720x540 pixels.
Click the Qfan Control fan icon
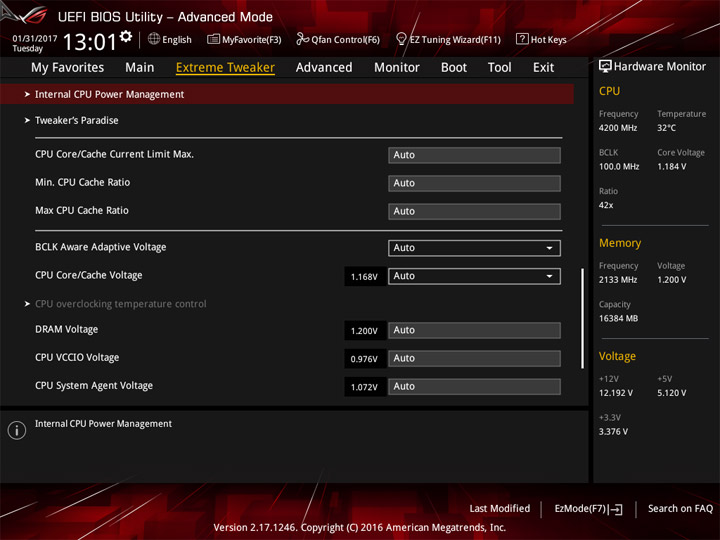(302, 39)
